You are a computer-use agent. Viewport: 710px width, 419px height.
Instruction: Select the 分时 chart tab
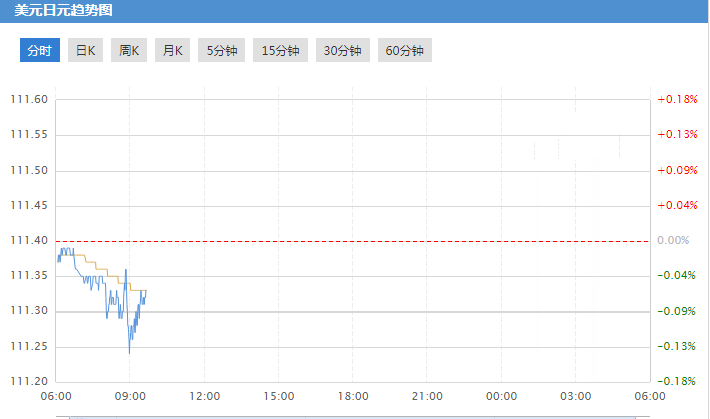[40, 50]
